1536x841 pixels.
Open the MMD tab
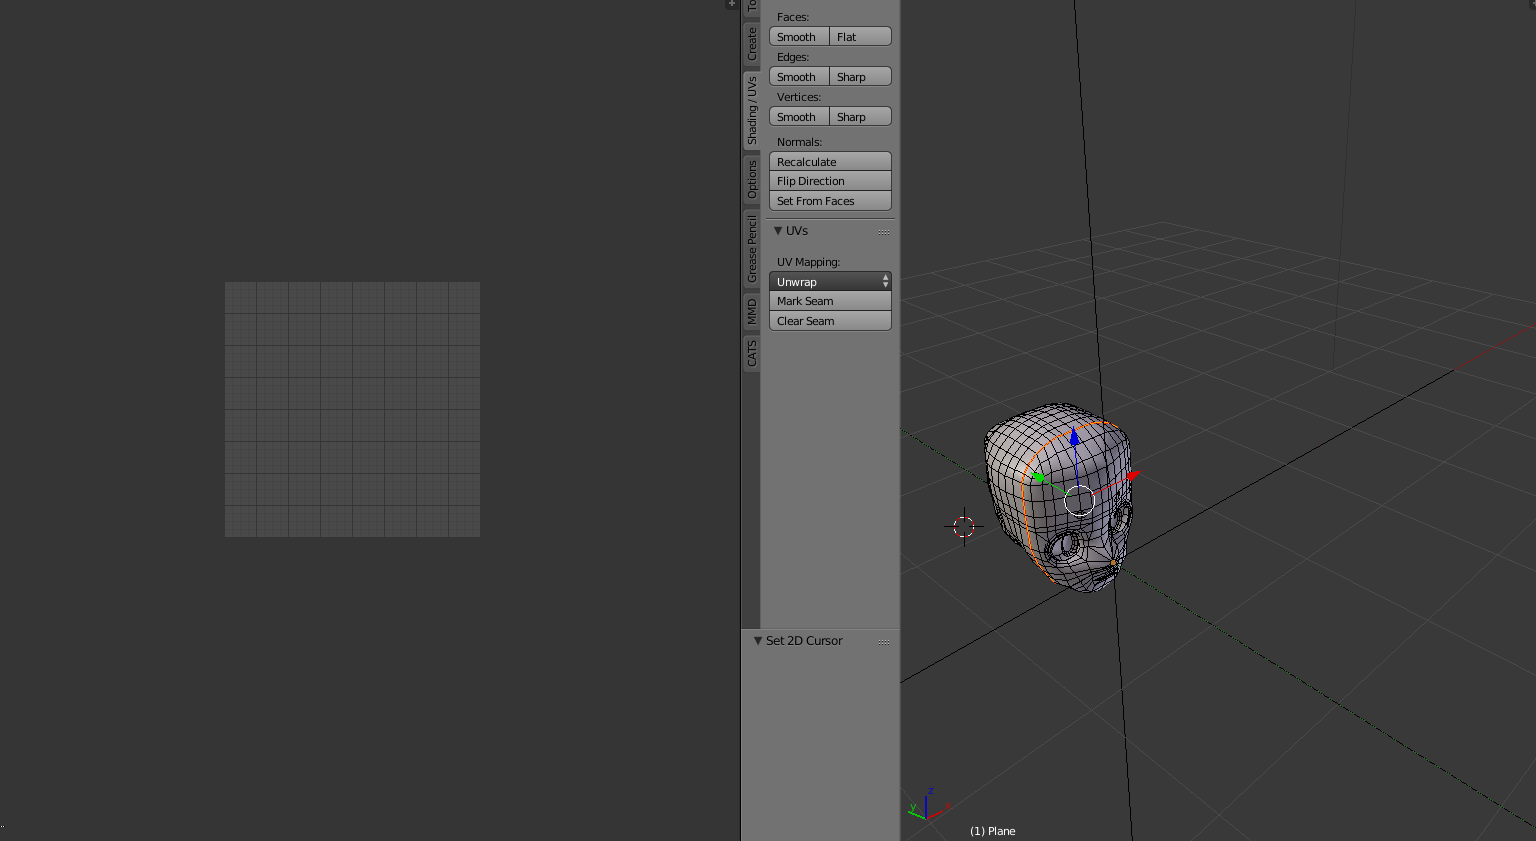(751, 312)
